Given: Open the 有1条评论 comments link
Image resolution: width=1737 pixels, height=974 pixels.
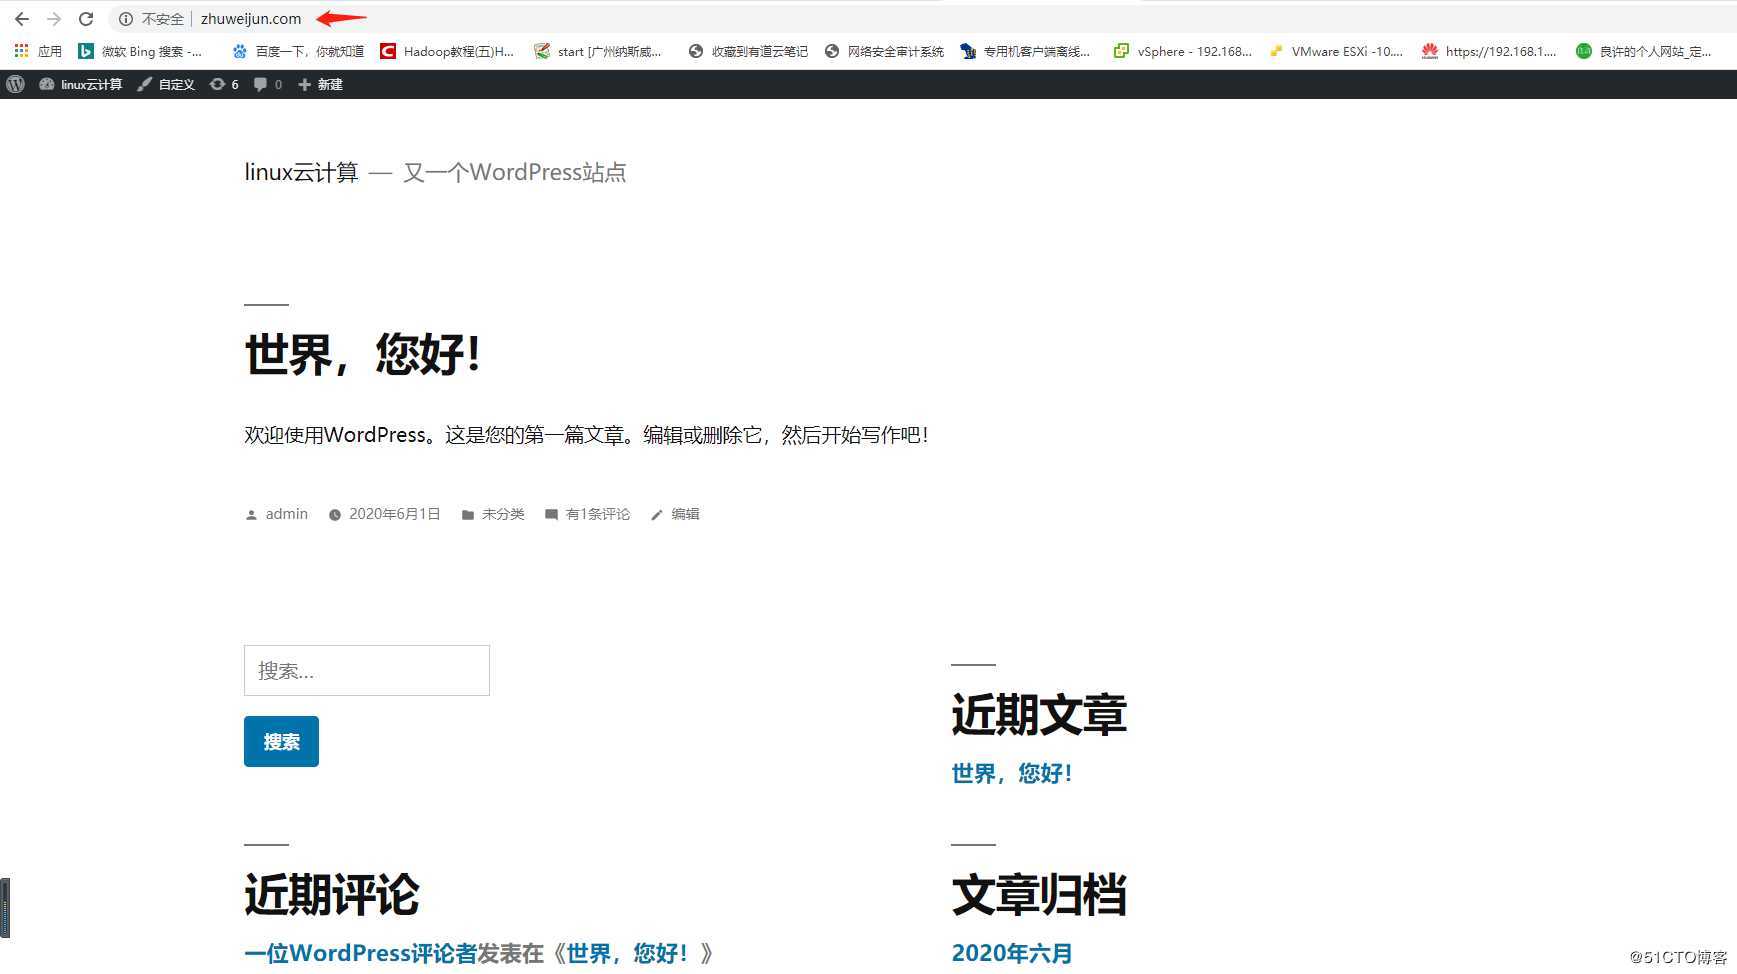Looking at the screenshot, I should pos(598,514).
